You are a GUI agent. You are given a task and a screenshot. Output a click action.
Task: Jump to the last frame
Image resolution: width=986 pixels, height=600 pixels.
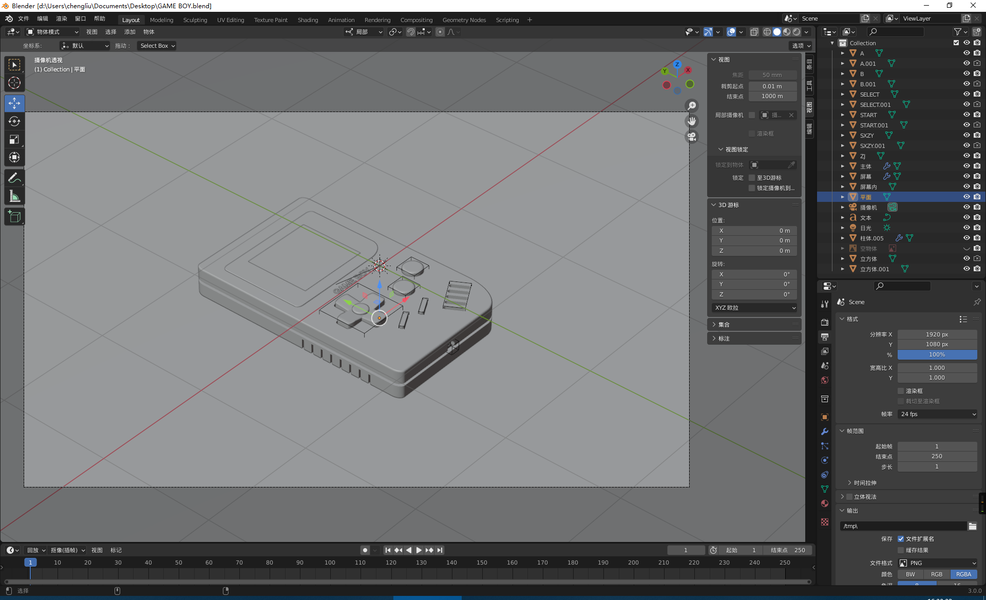click(440, 550)
